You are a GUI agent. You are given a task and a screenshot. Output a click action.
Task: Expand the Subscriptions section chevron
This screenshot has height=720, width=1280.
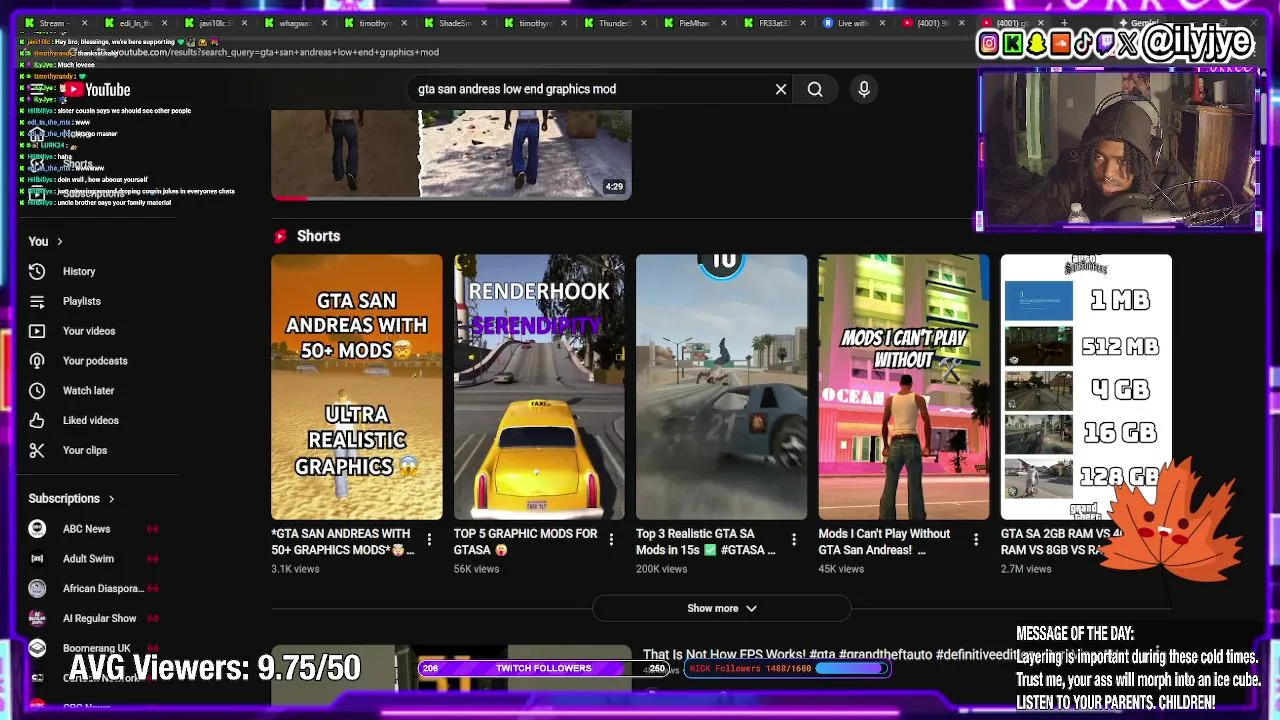coord(111,498)
